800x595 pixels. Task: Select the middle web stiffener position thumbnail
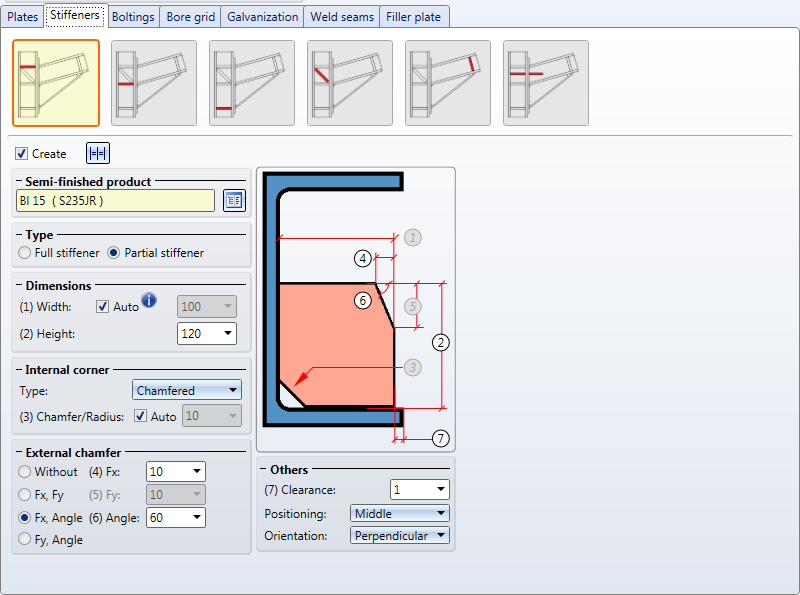point(154,83)
